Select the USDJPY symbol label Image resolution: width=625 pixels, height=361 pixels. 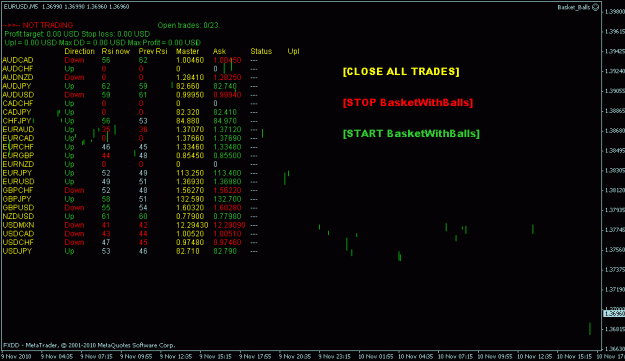pyautogui.click(x=17, y=251)
